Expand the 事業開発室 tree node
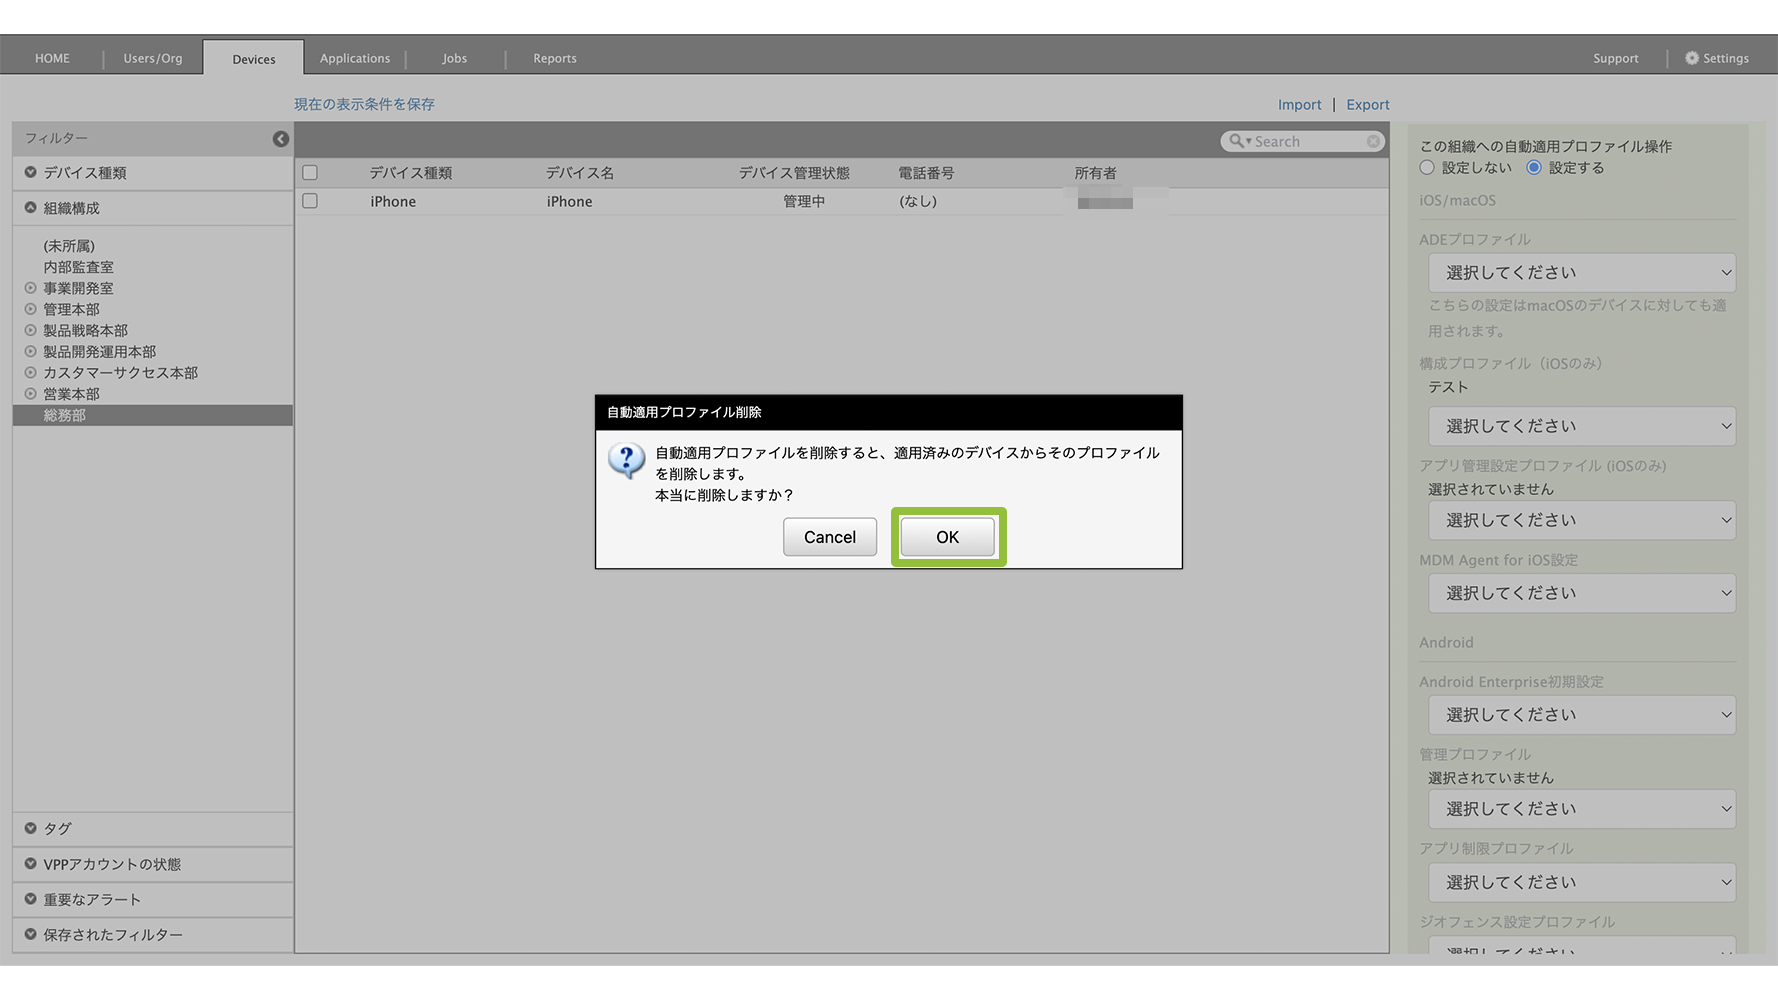1778x1000 pixels. 31,288
